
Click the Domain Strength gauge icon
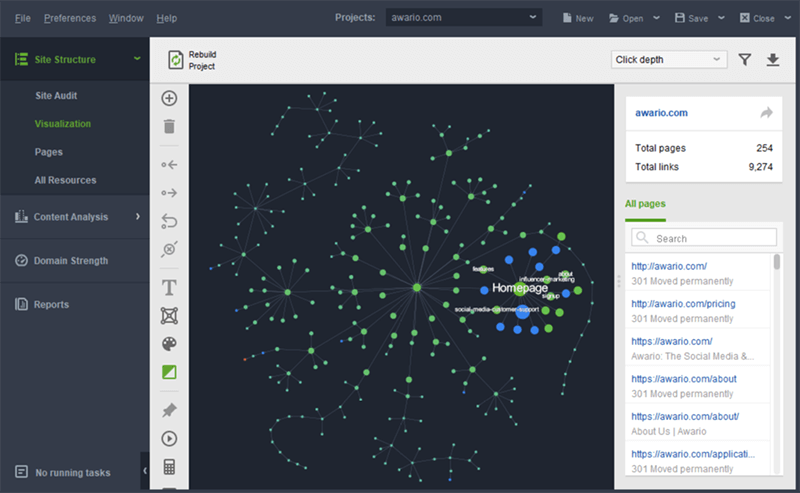pyautogui.click(x=21, y=260)
